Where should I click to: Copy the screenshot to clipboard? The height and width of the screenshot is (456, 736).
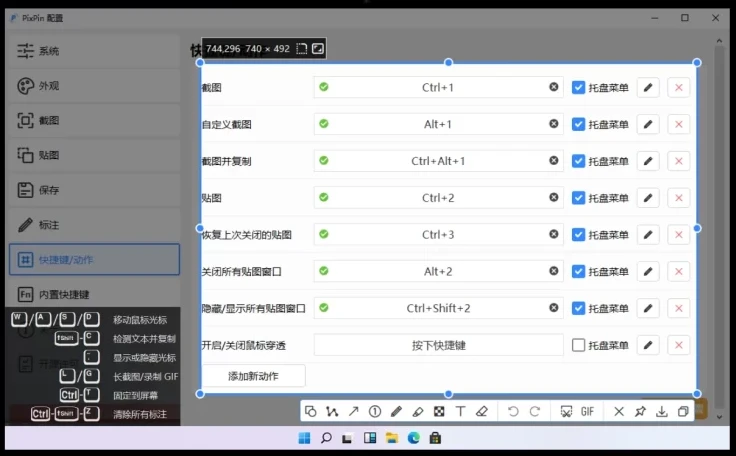(683, 412)
